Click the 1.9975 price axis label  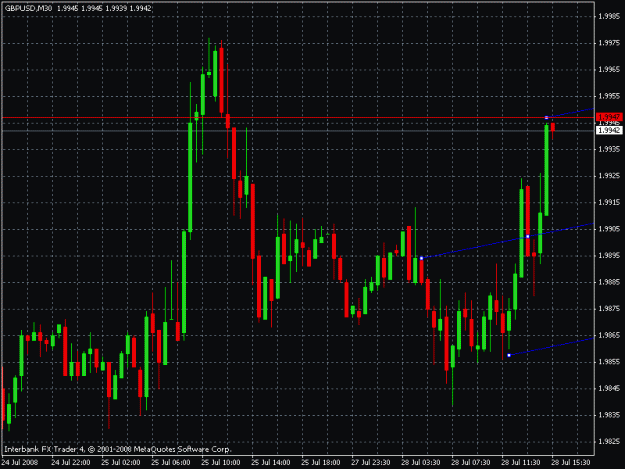(609, 43)
